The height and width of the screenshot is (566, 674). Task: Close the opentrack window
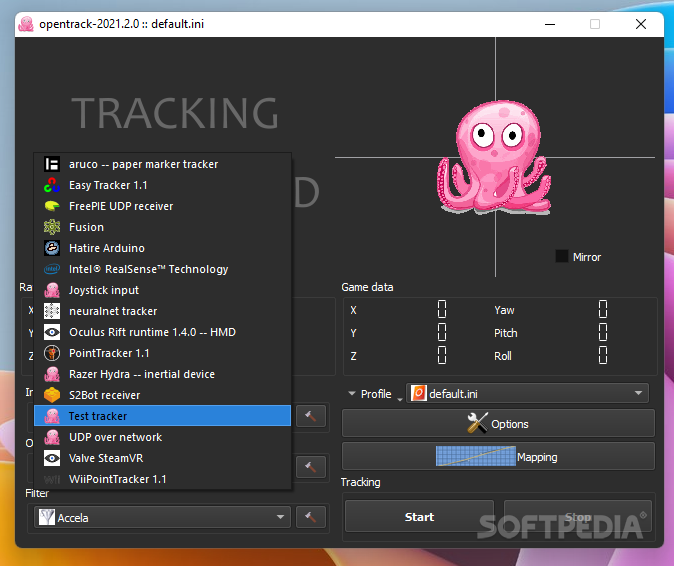[x=641, y=24]
